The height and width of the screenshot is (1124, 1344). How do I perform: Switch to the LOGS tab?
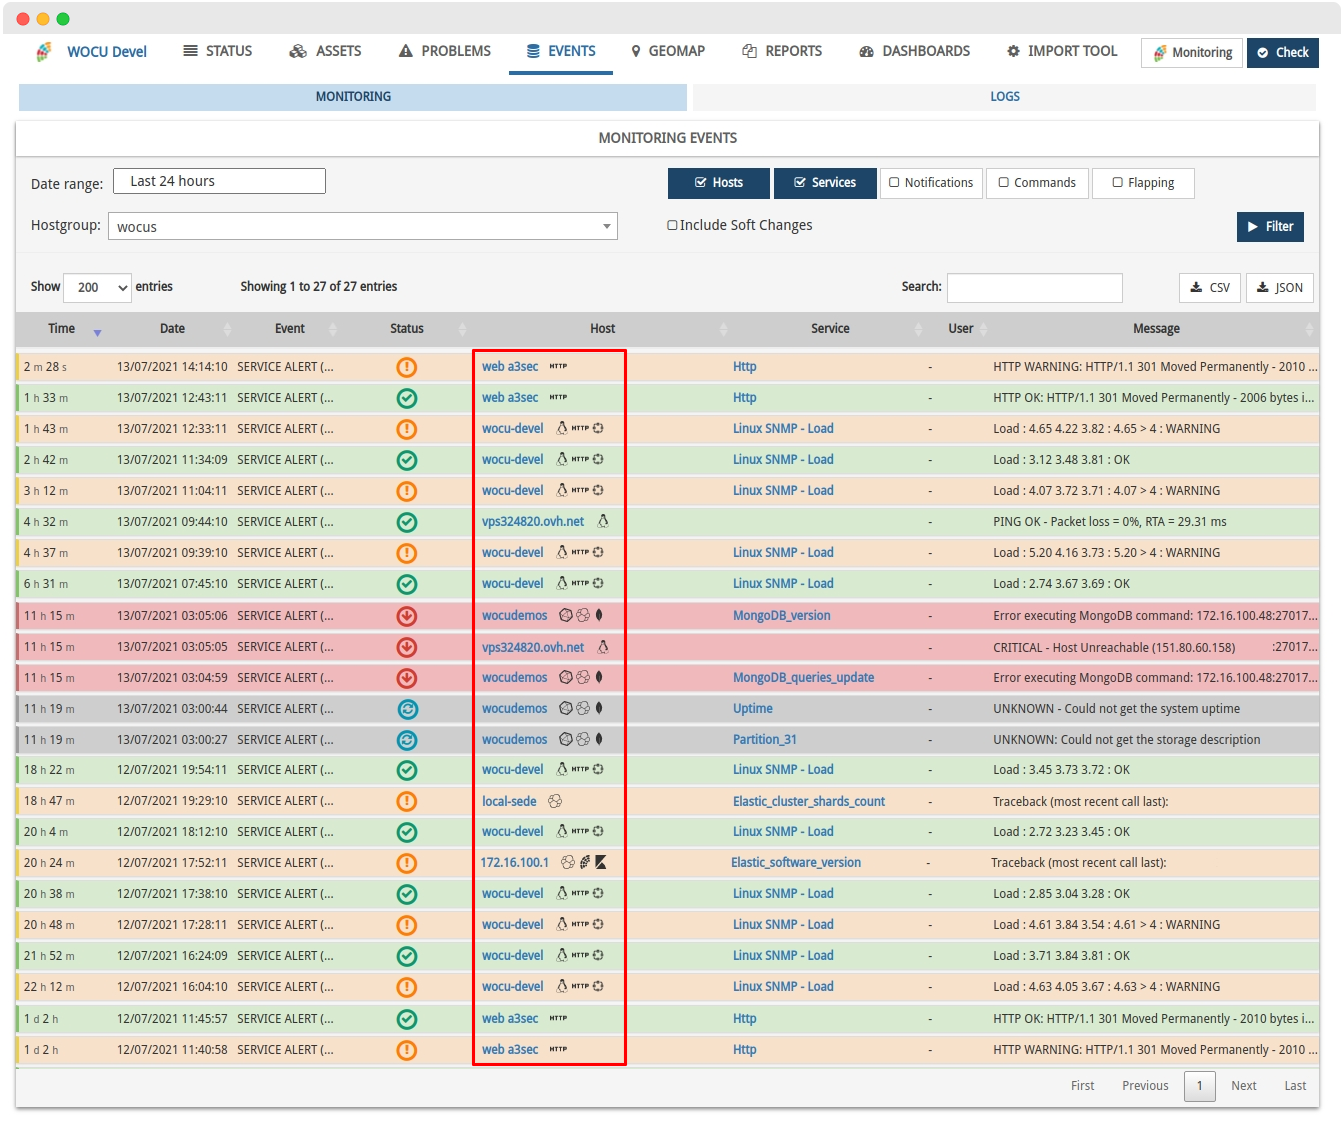pos(1004,97)
